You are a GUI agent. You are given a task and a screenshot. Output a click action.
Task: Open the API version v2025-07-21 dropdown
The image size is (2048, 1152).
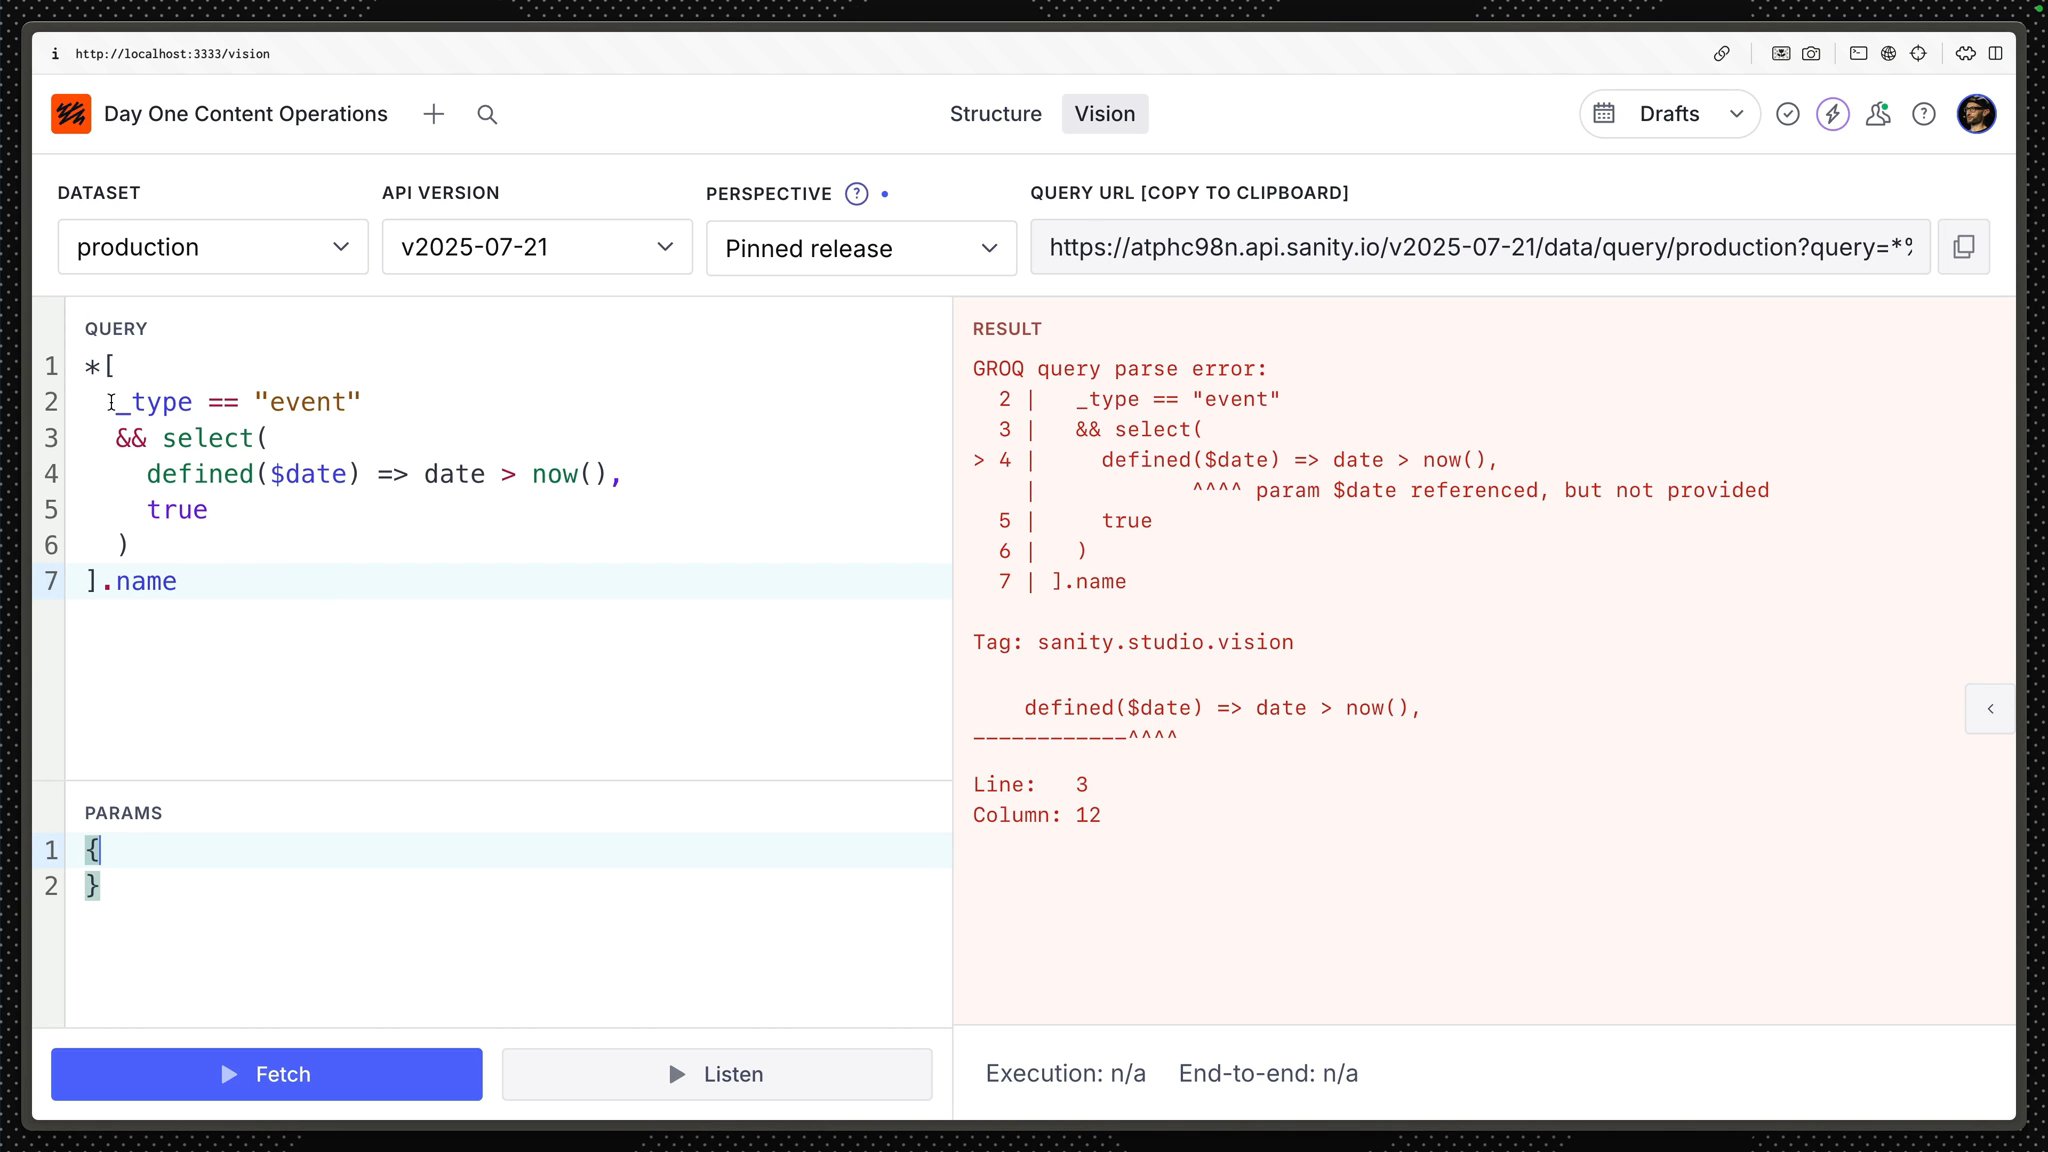coord(537,247)
